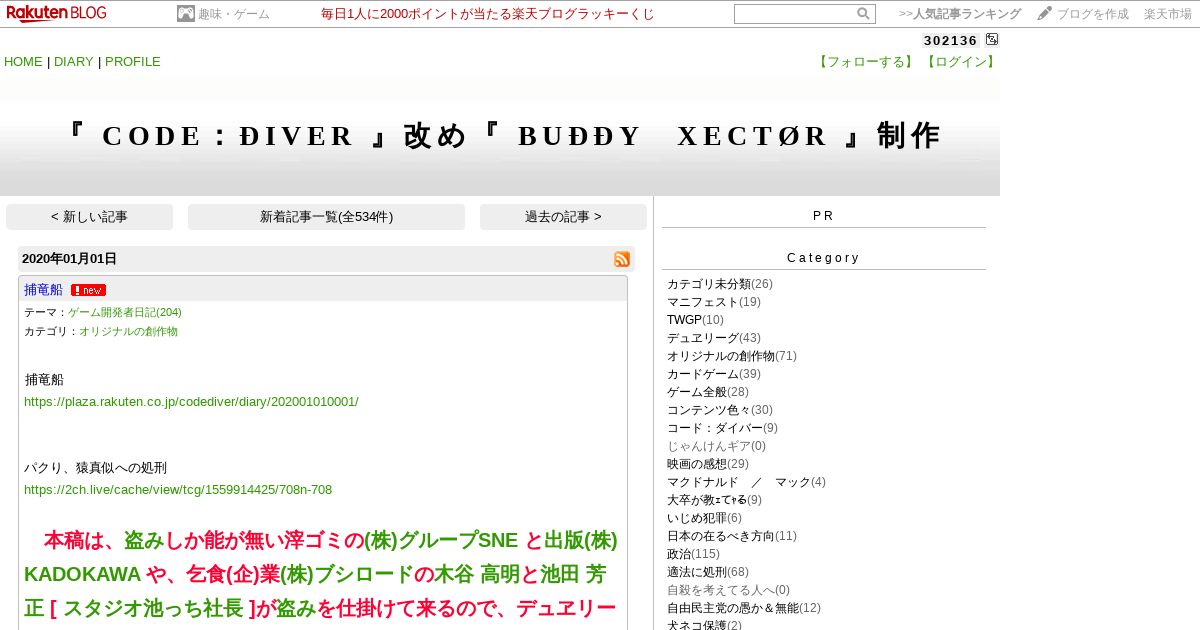1200x630 pixels.
Task: Click 【ログイン】 link
Action: pos(960,62)
